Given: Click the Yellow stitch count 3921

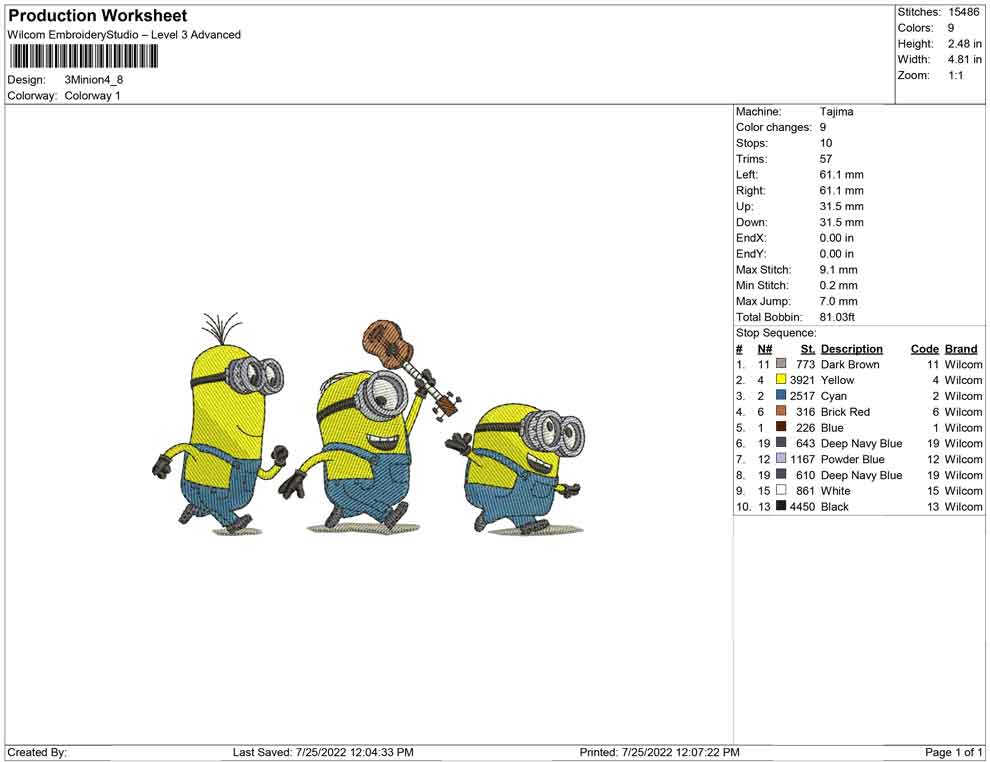Looking at the screenshot, I should [x=802, y=380].
